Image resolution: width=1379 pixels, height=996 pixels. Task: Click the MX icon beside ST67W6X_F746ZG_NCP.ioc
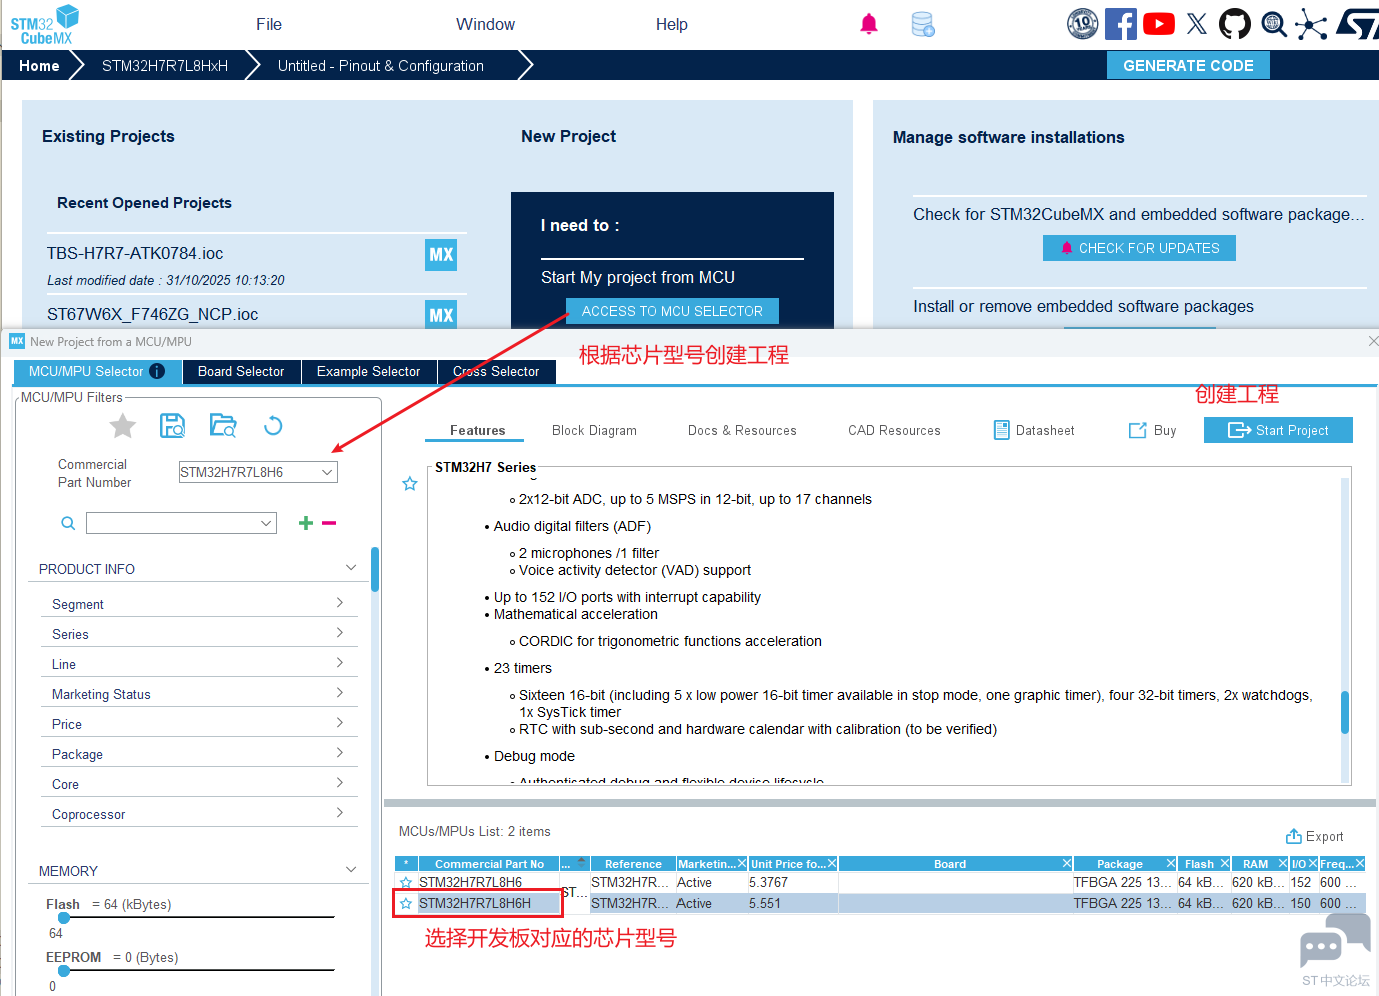point(441,315)
